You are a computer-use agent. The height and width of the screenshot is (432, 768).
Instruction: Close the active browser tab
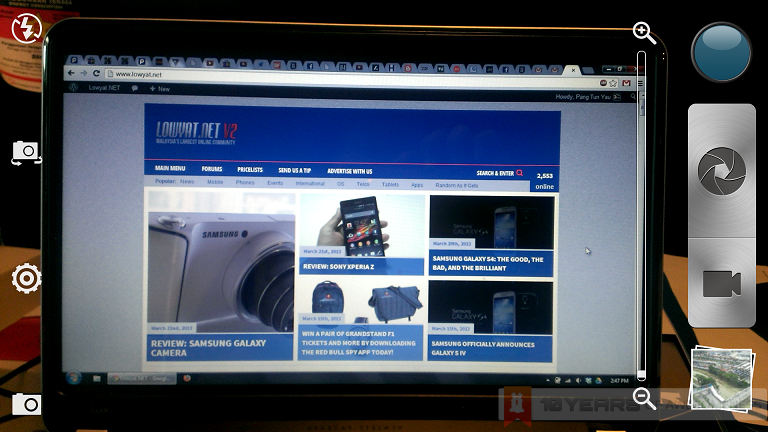[573, 70]
